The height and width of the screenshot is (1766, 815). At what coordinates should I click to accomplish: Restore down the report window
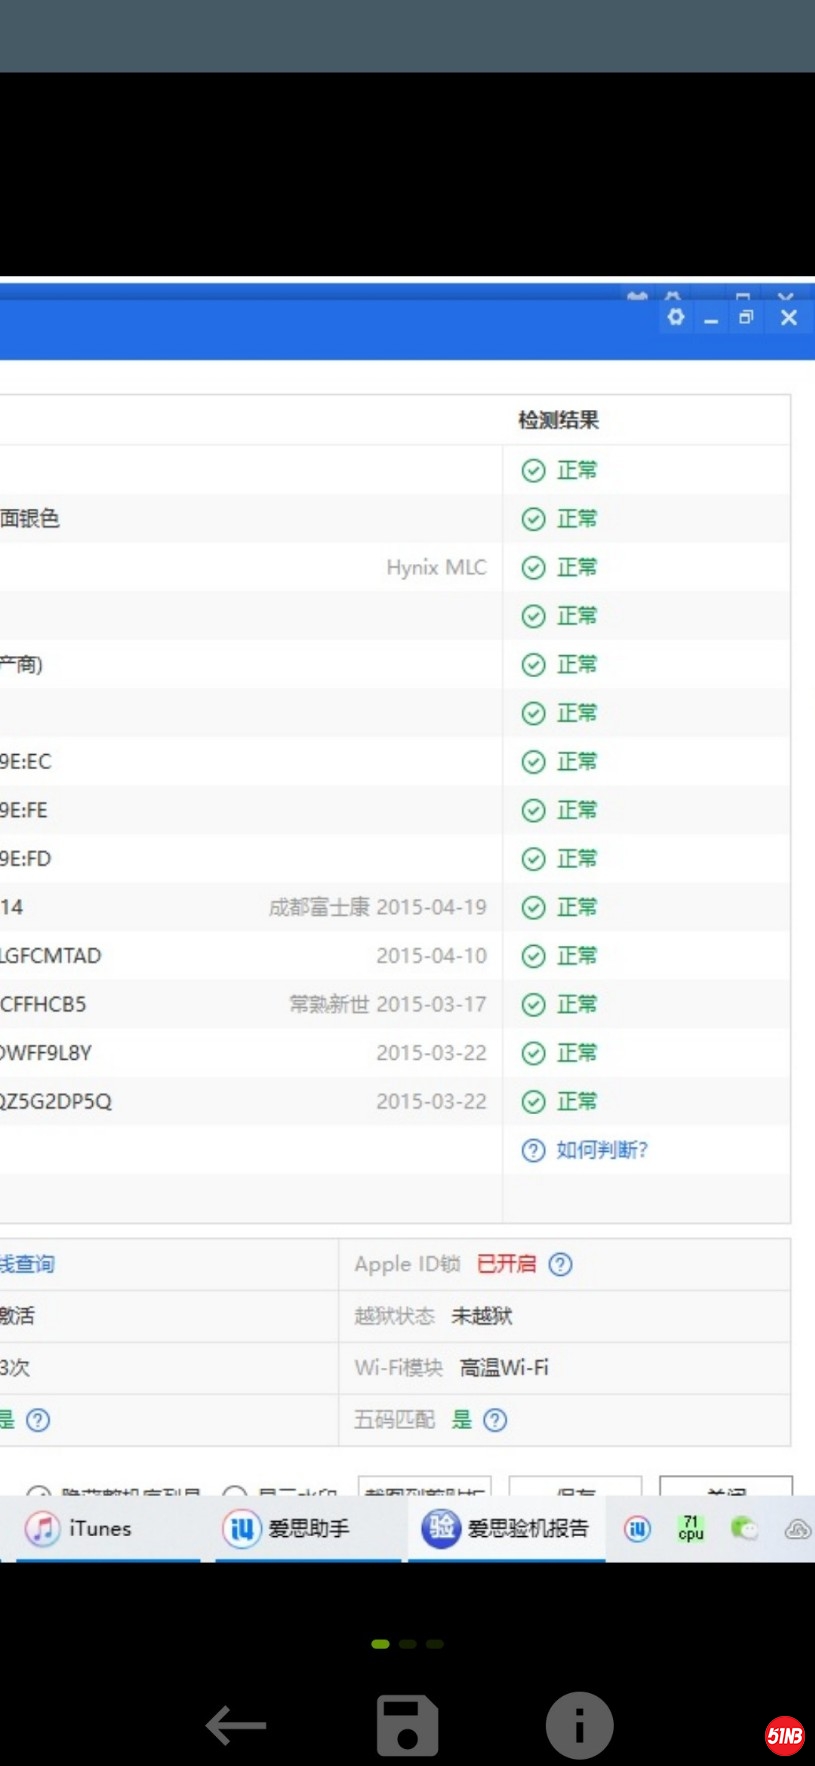click(746, 317)
